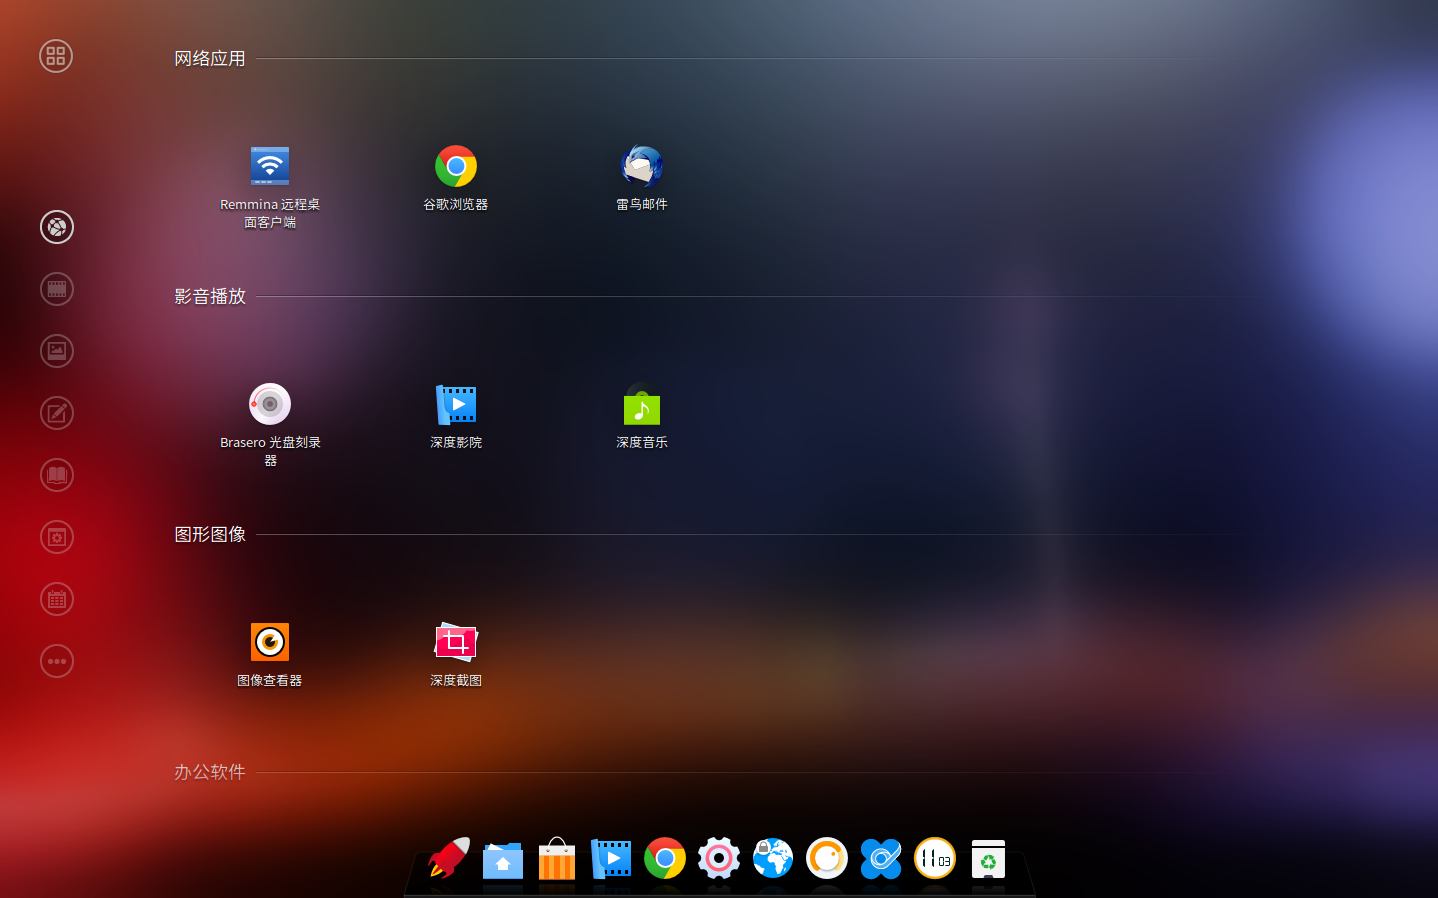Viewport: 1438px width, 898px height.
Task: Switch launcher view mode with the grid icon
Action: click(56, 56)
